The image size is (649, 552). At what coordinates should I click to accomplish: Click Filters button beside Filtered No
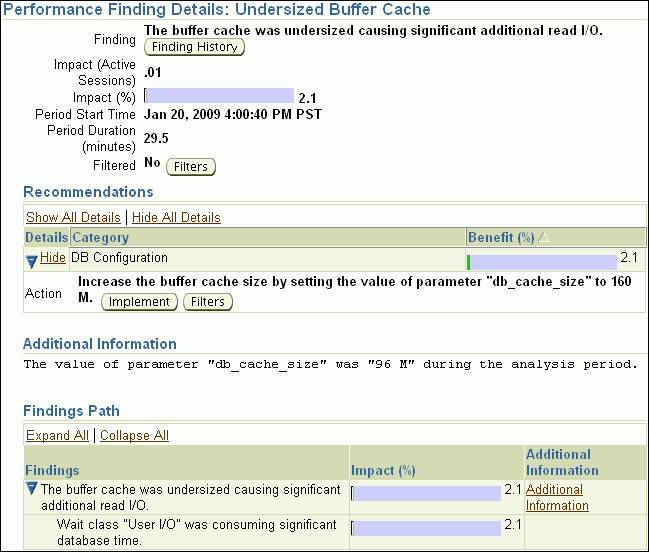[190, 167]
